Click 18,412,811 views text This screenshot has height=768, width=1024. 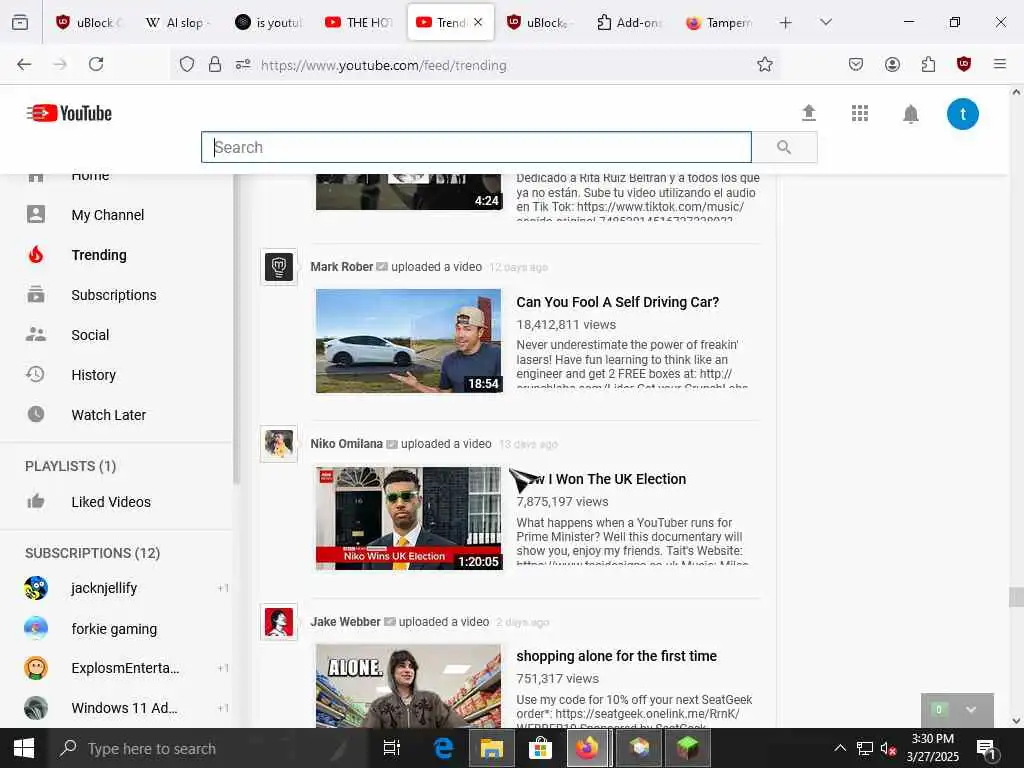click(x=566, y=325)
